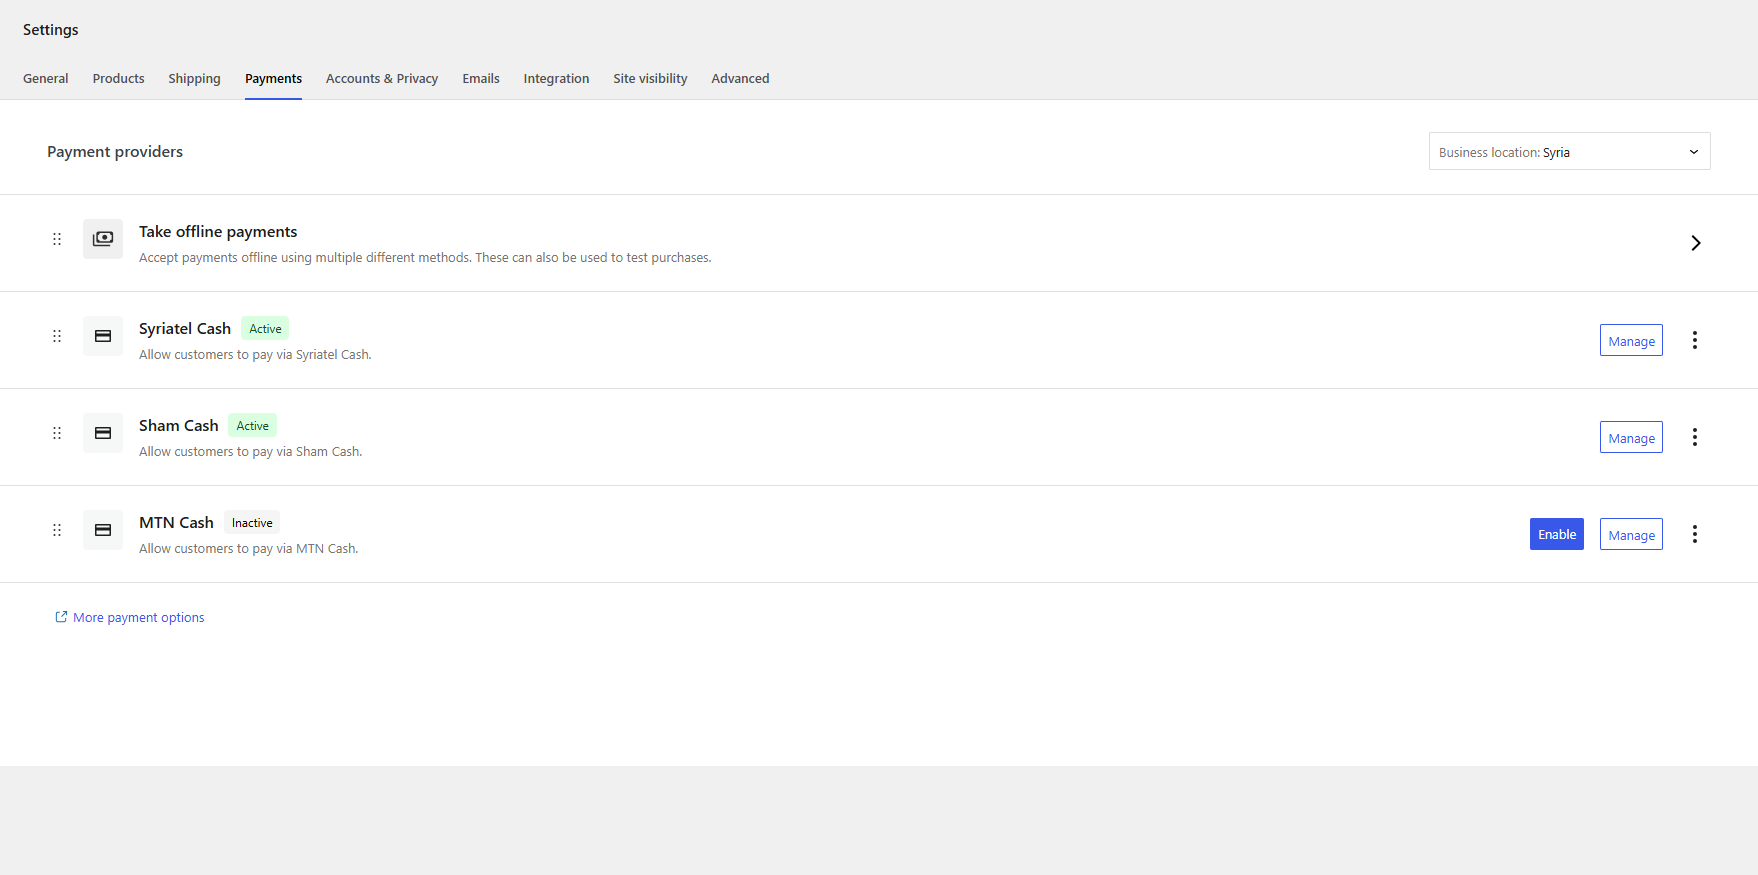Click the Syriatel Cash title
Viewport: 1758px width, 875px height.
(x=185, y=329)
